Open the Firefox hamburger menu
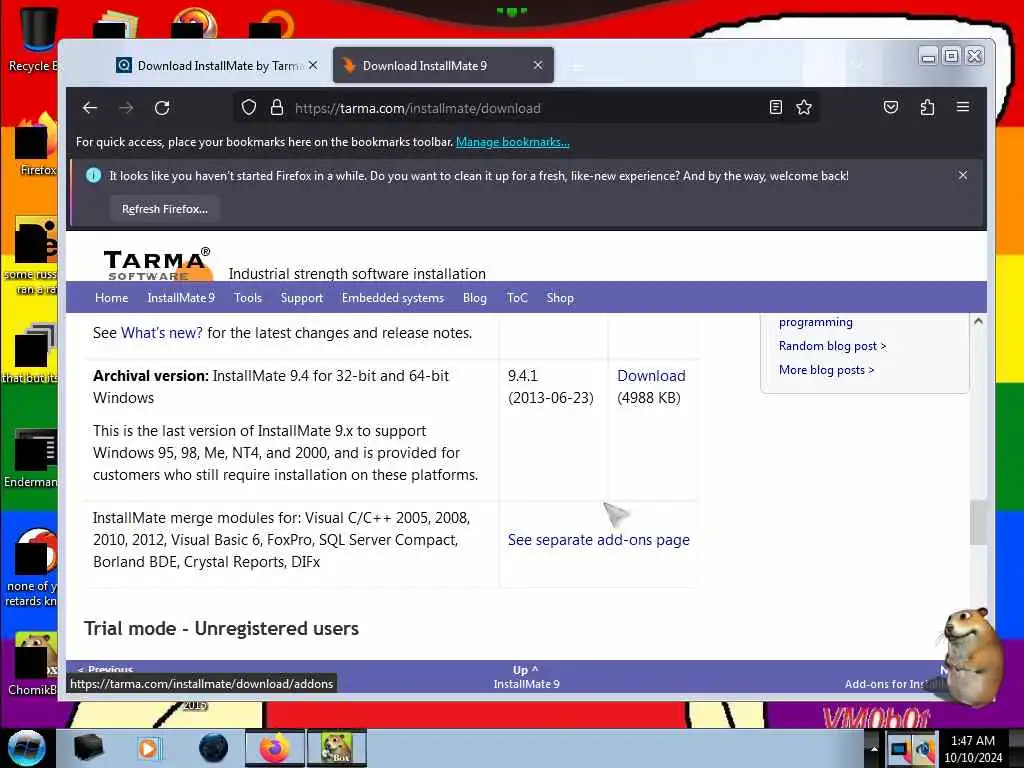1024x768 pixels. (x=963, y=107)
